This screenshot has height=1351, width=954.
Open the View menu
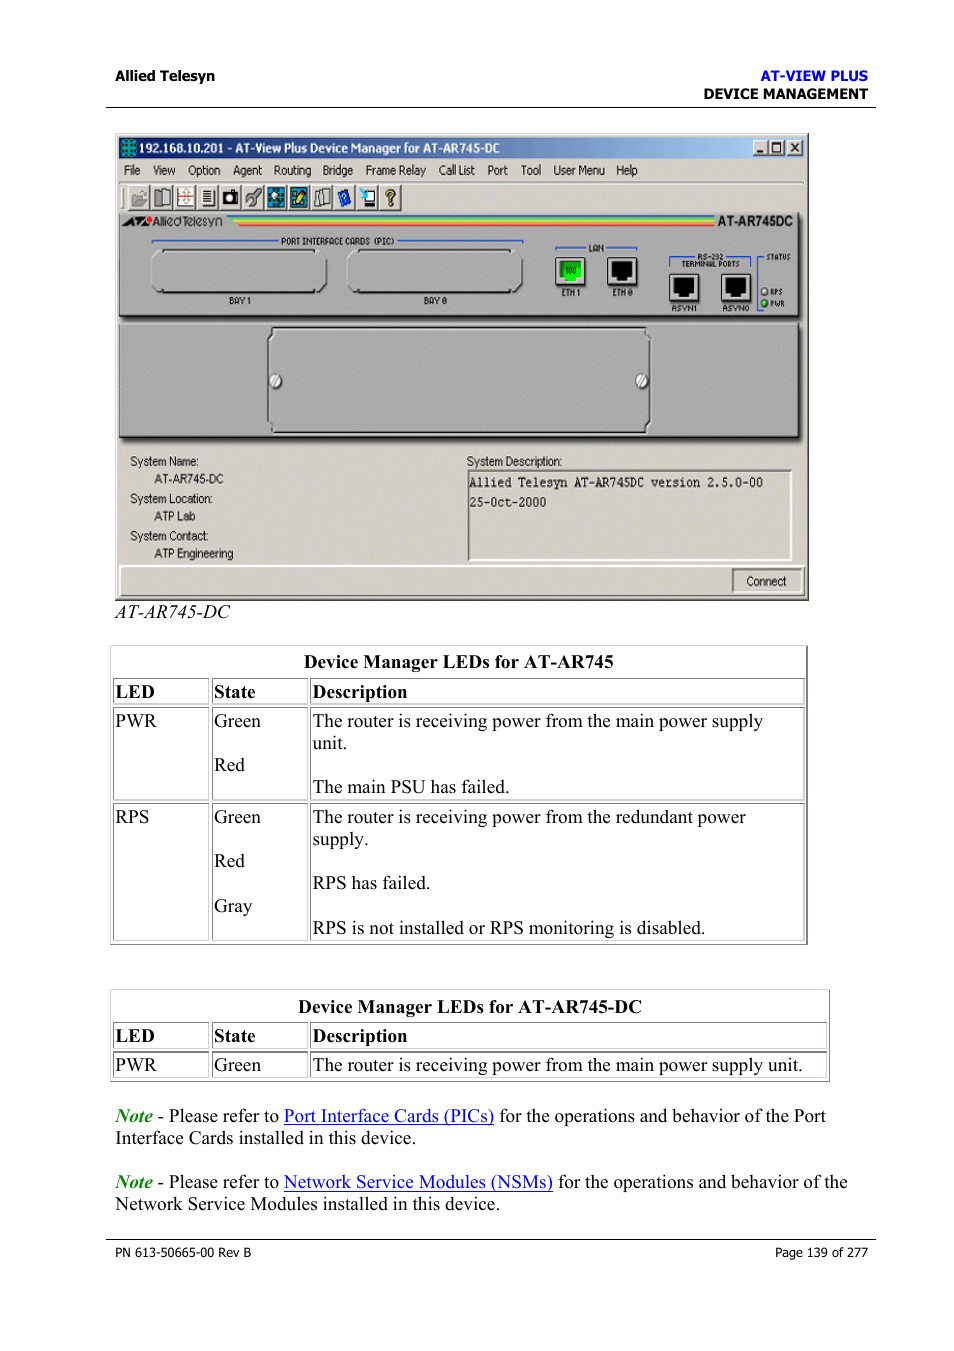(x=164, y=171)
